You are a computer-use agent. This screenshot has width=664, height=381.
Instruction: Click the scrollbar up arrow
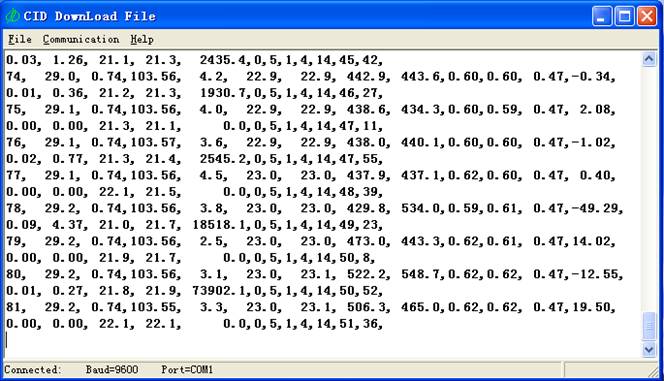(649, 59)
